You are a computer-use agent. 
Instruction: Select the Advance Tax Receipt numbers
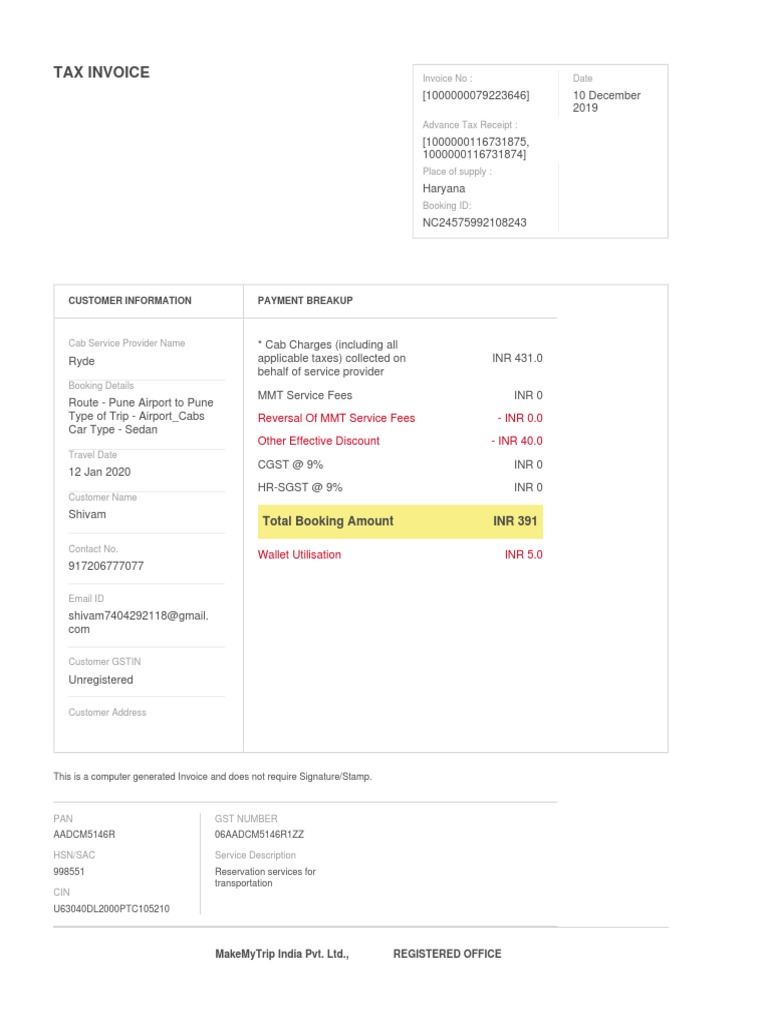pyautogui.click(x=475, y=148)
